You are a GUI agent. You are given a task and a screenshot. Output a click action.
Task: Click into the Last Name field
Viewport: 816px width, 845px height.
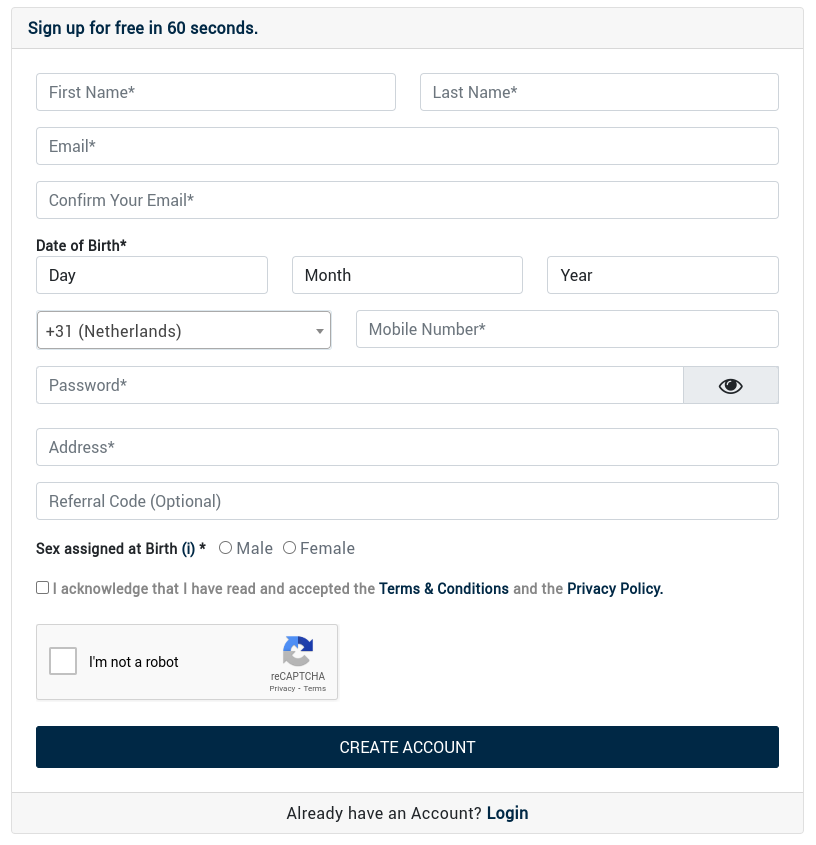pos(599,92)
